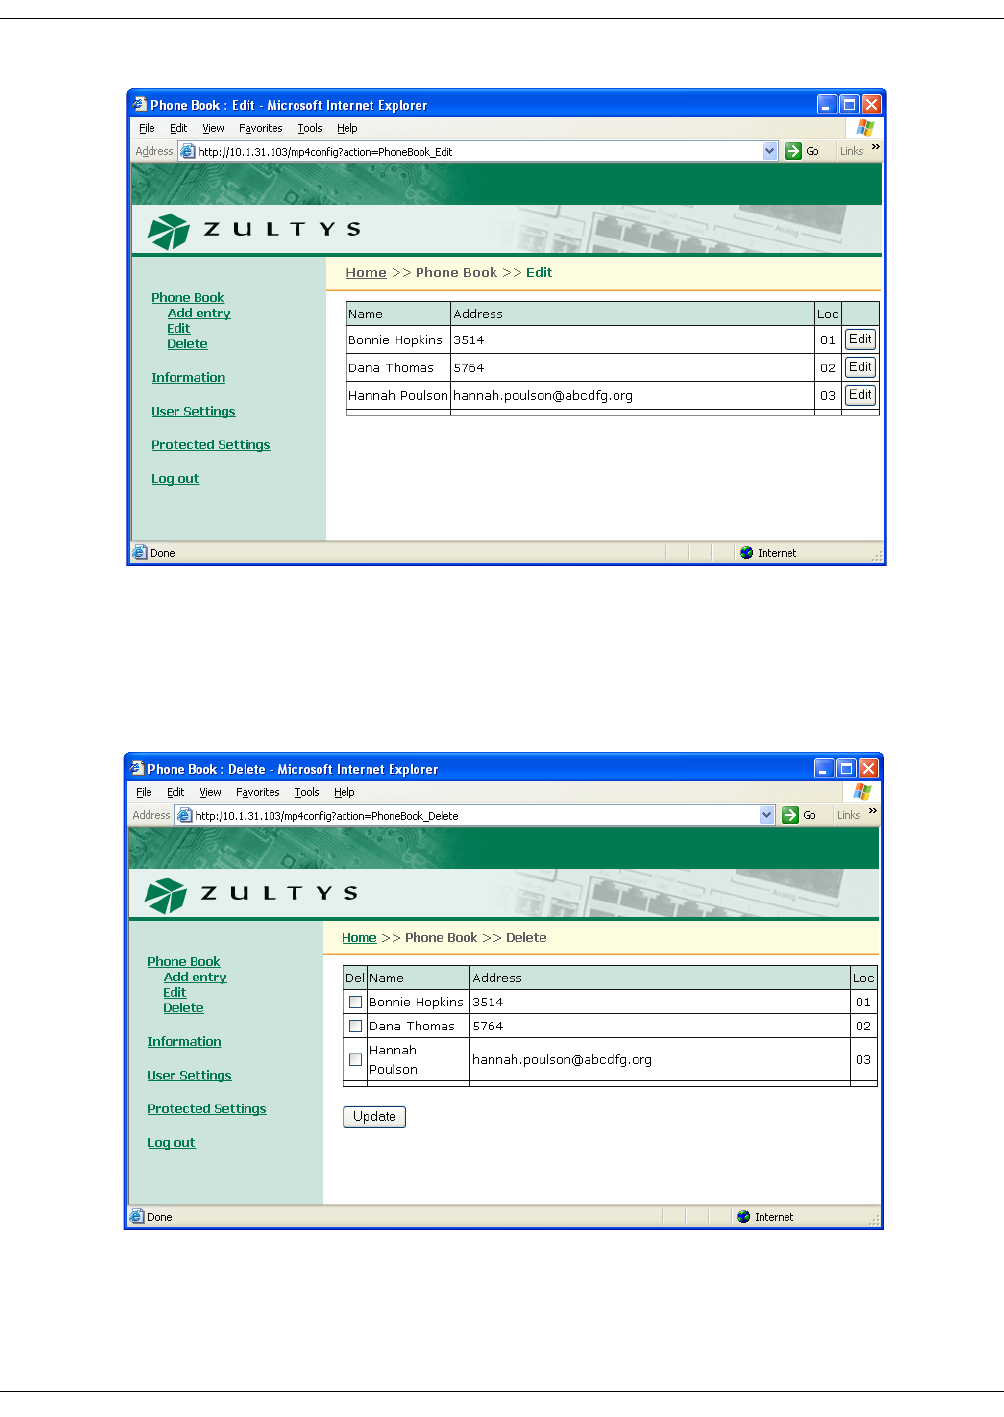
Task: Open Favorites menu in Edit window
Action: click(260, 128)
